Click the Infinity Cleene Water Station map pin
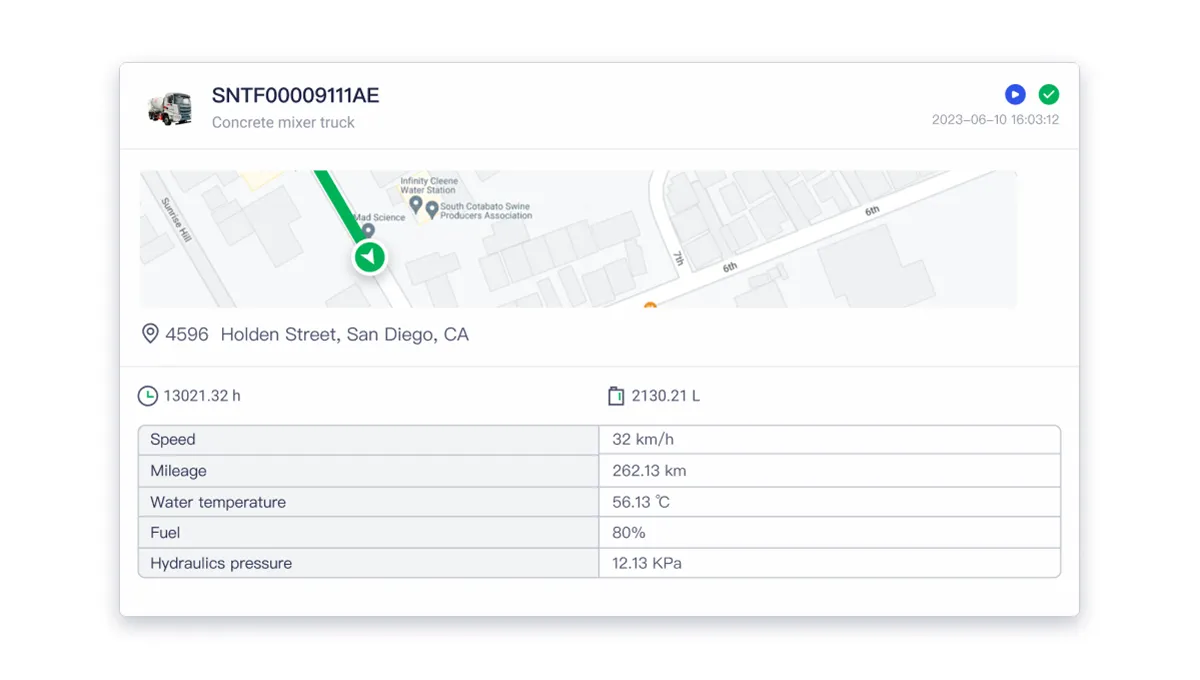 [x=416, y=204]
